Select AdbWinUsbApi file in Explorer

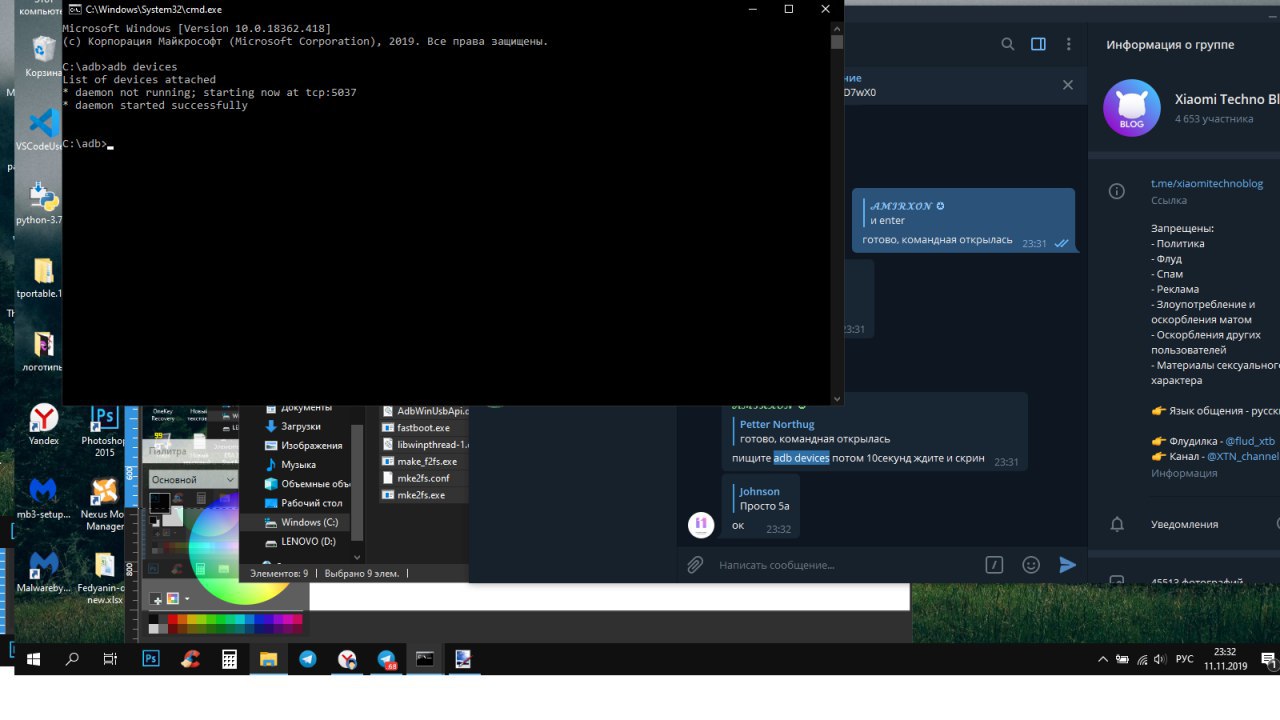click(x=425, y=411)
